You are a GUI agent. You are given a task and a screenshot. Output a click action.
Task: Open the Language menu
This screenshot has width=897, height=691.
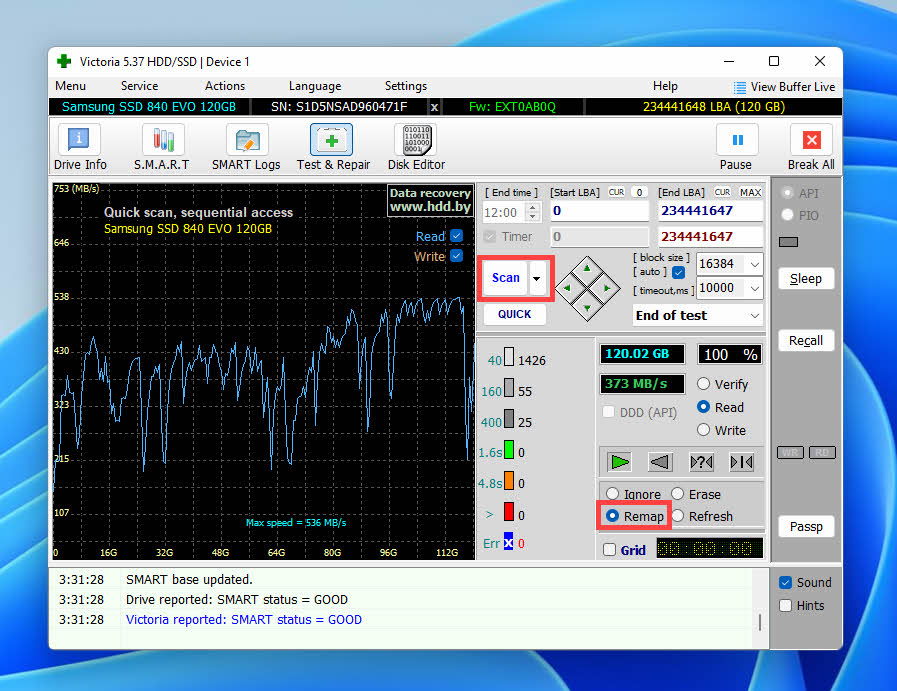[x=315, y=86]
